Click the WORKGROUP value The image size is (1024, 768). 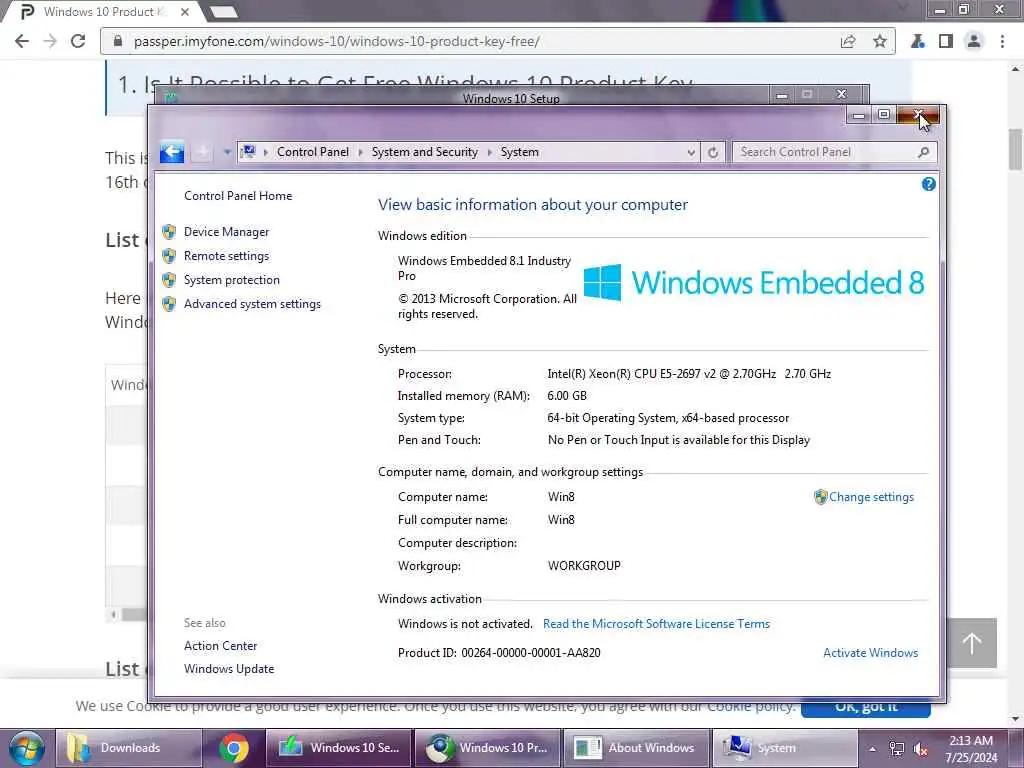(584, 566)
